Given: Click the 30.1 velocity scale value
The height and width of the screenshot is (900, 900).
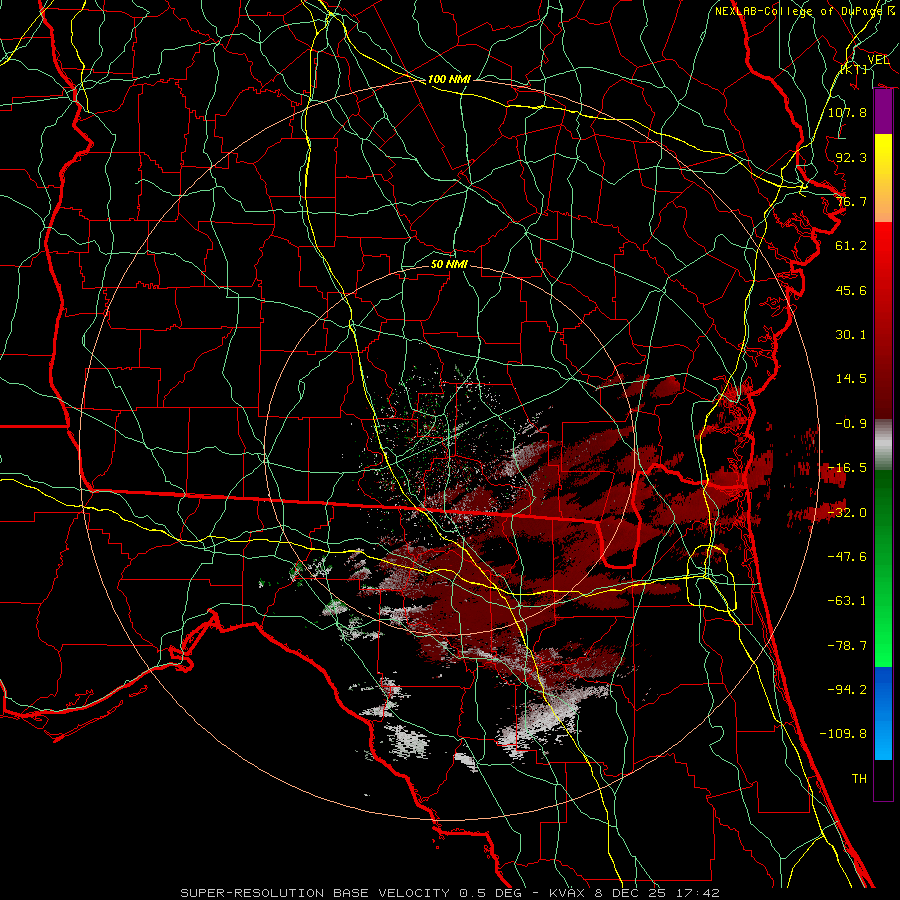Looking at the screenshot, I should click(851, 335).
